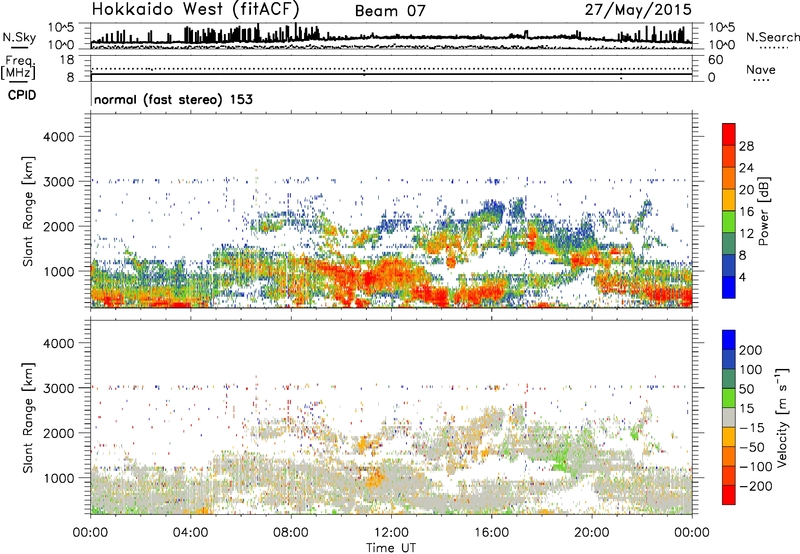Screen dimensions: 800x554
Task: Click the leftmost '00:00' time tick
Action: pyautogui.click(x=90, y=533)
